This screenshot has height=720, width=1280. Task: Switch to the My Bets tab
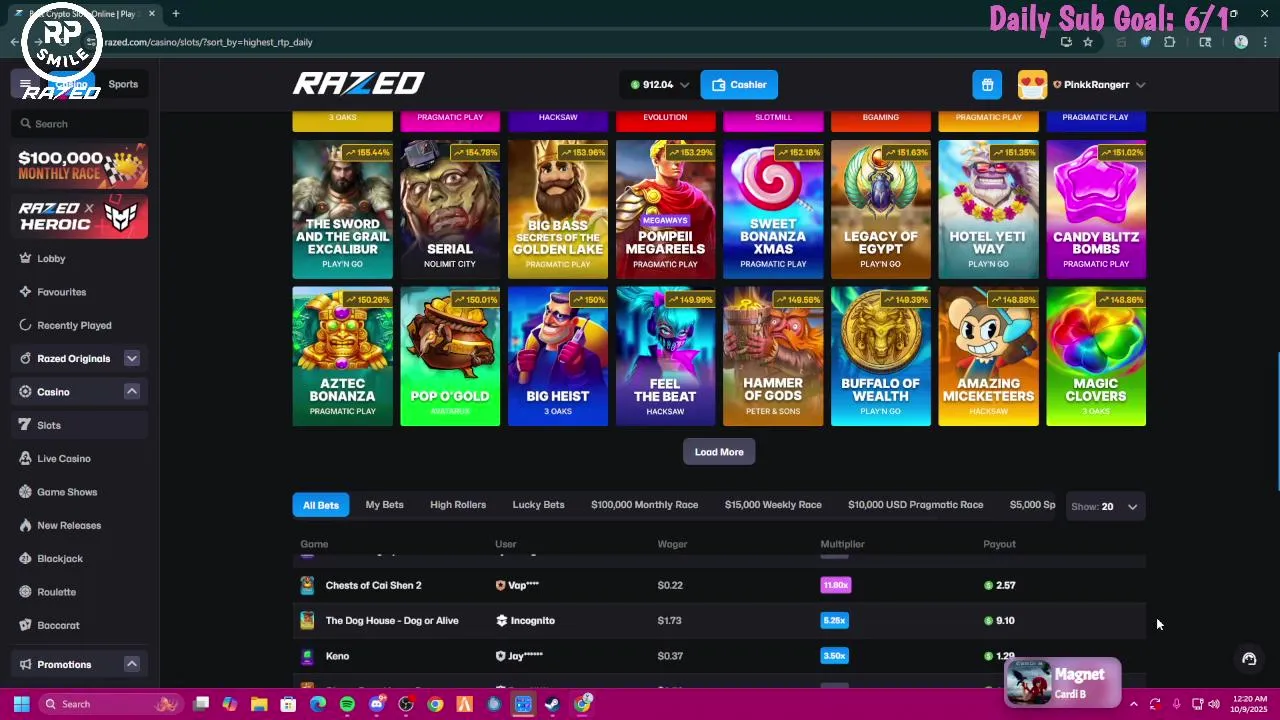(384, 505)
